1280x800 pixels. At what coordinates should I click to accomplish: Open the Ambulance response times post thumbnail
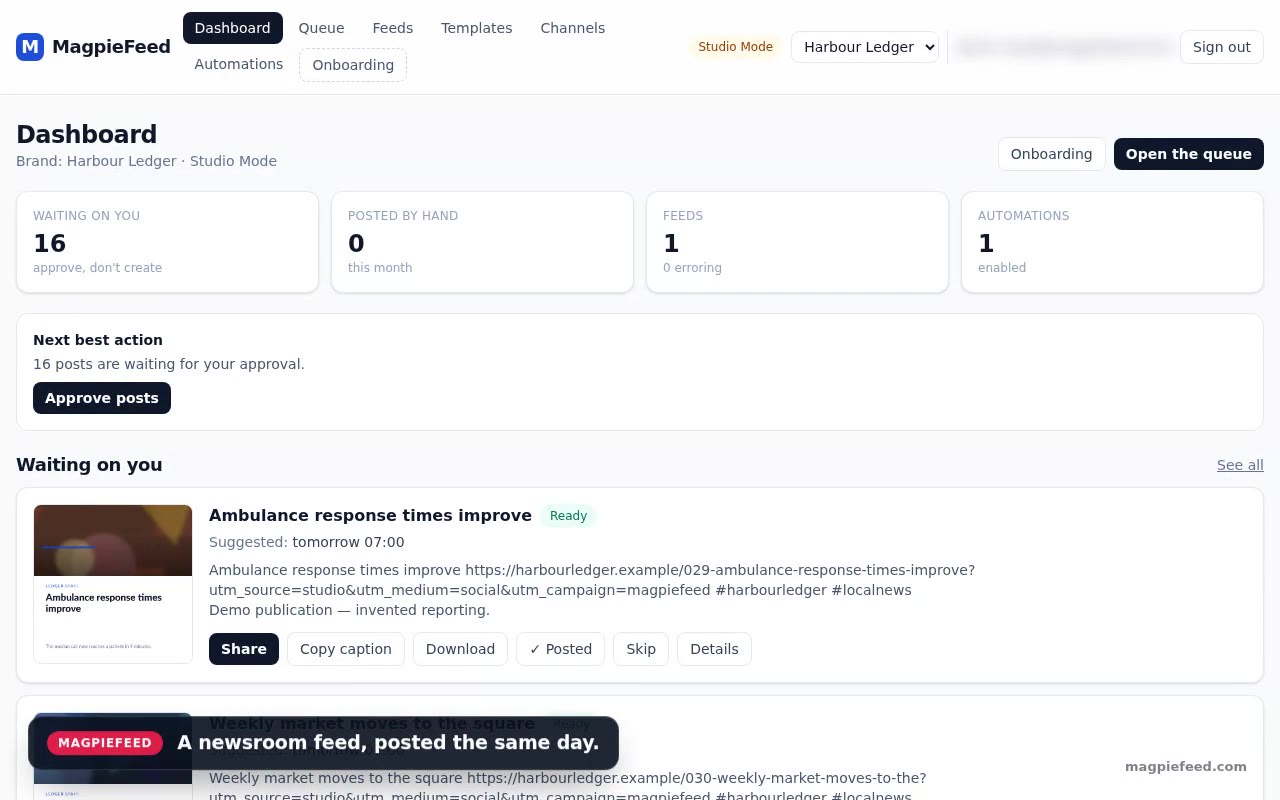pyautogui.click(x=113, y=584)
